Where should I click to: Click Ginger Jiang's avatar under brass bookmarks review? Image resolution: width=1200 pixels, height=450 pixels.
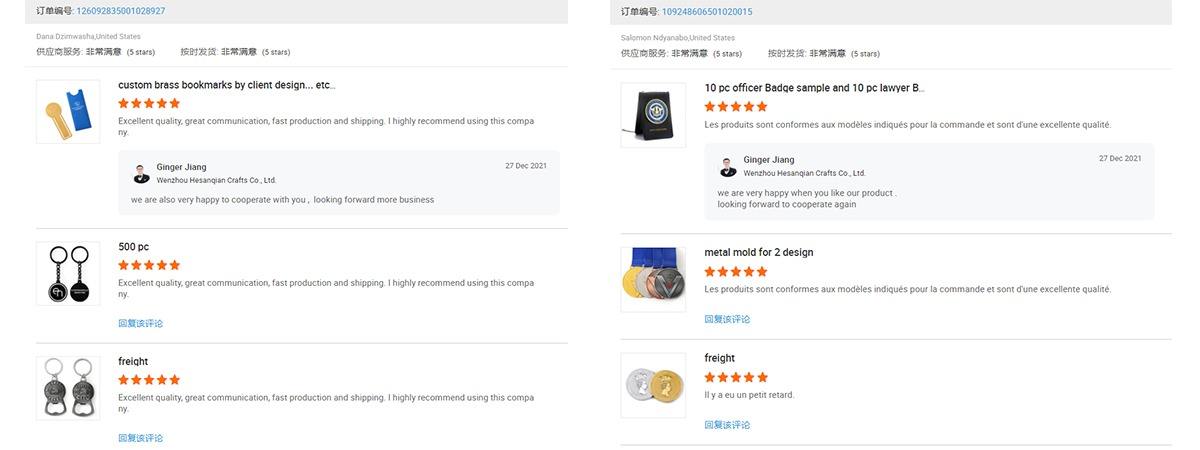[x=141, y=173]
